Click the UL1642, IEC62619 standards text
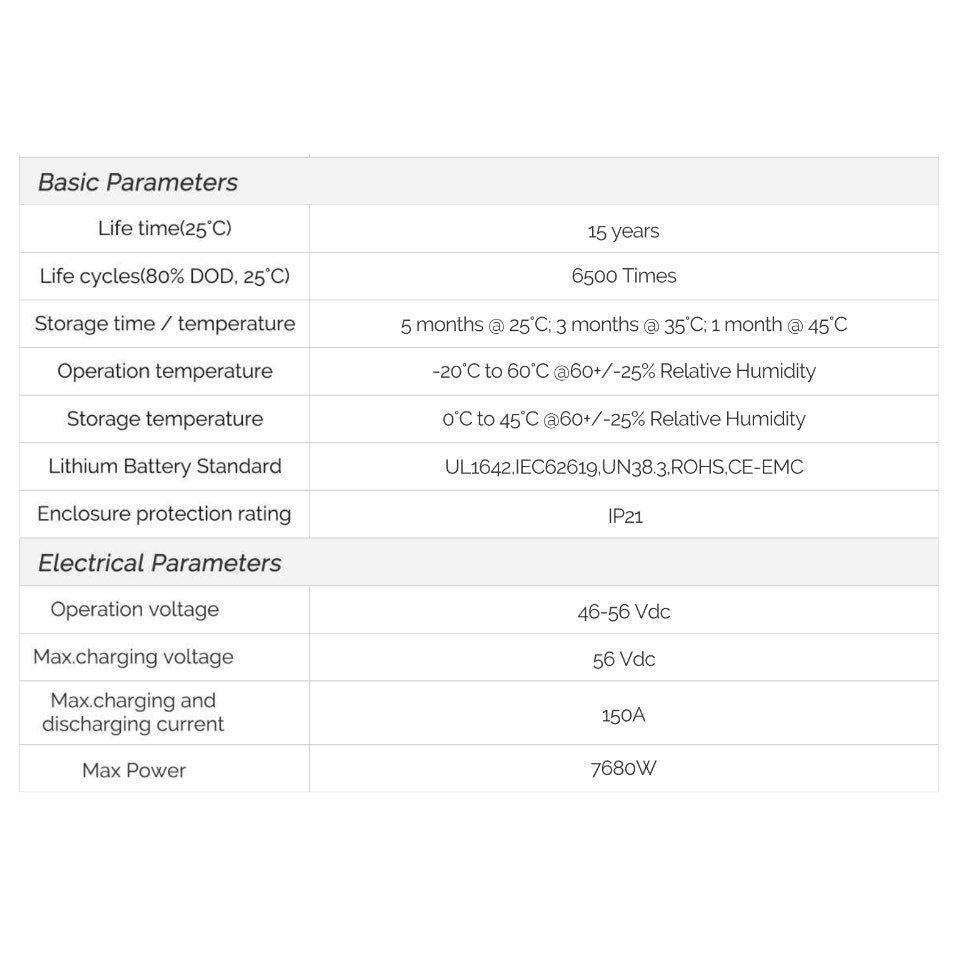This screenshot has height=956, width=956. tap(623, 467)
